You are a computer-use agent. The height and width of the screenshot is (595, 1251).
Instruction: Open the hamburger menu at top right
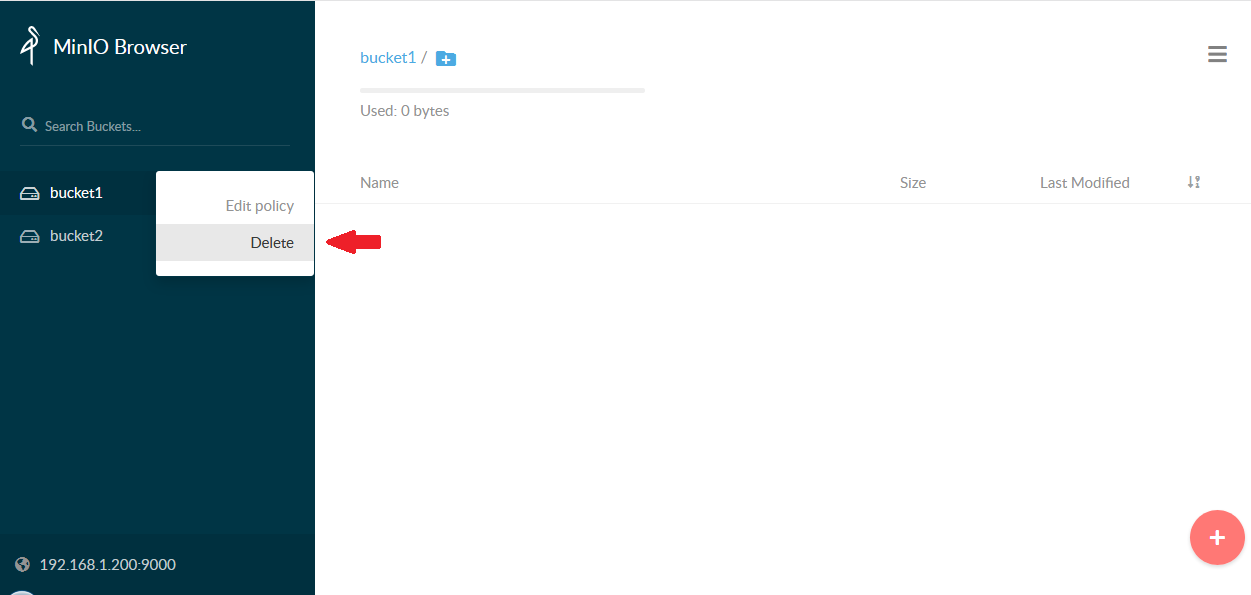1217,55
